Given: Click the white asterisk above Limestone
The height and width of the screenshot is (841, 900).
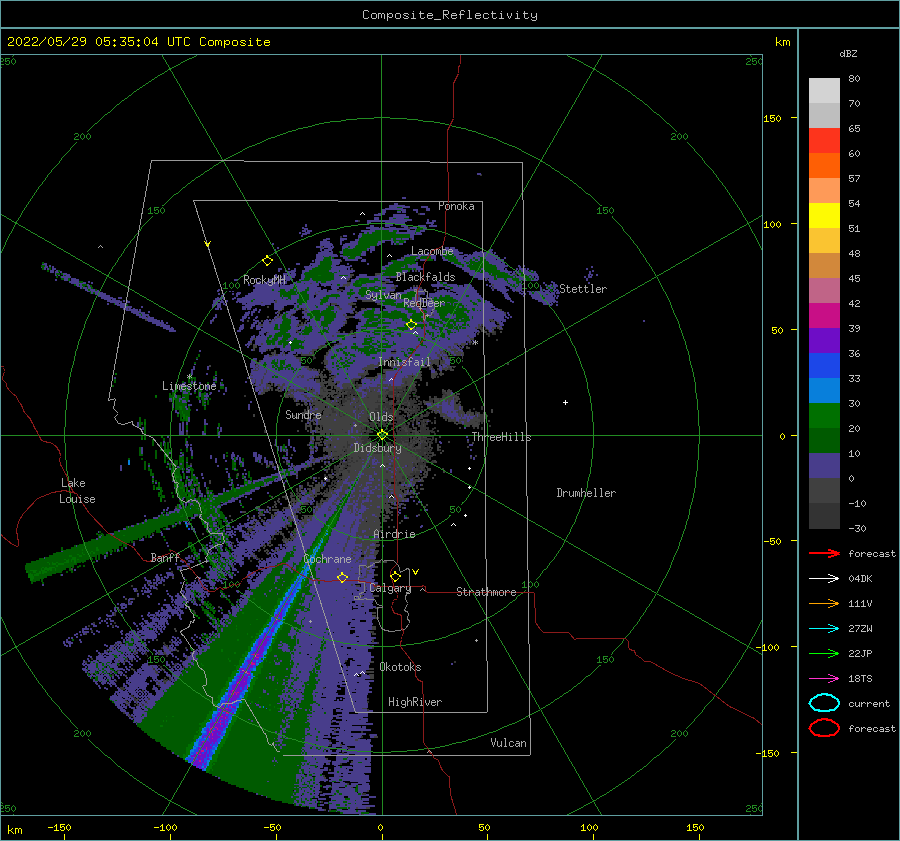Looking at the screenshot, I should coord(189,377).
